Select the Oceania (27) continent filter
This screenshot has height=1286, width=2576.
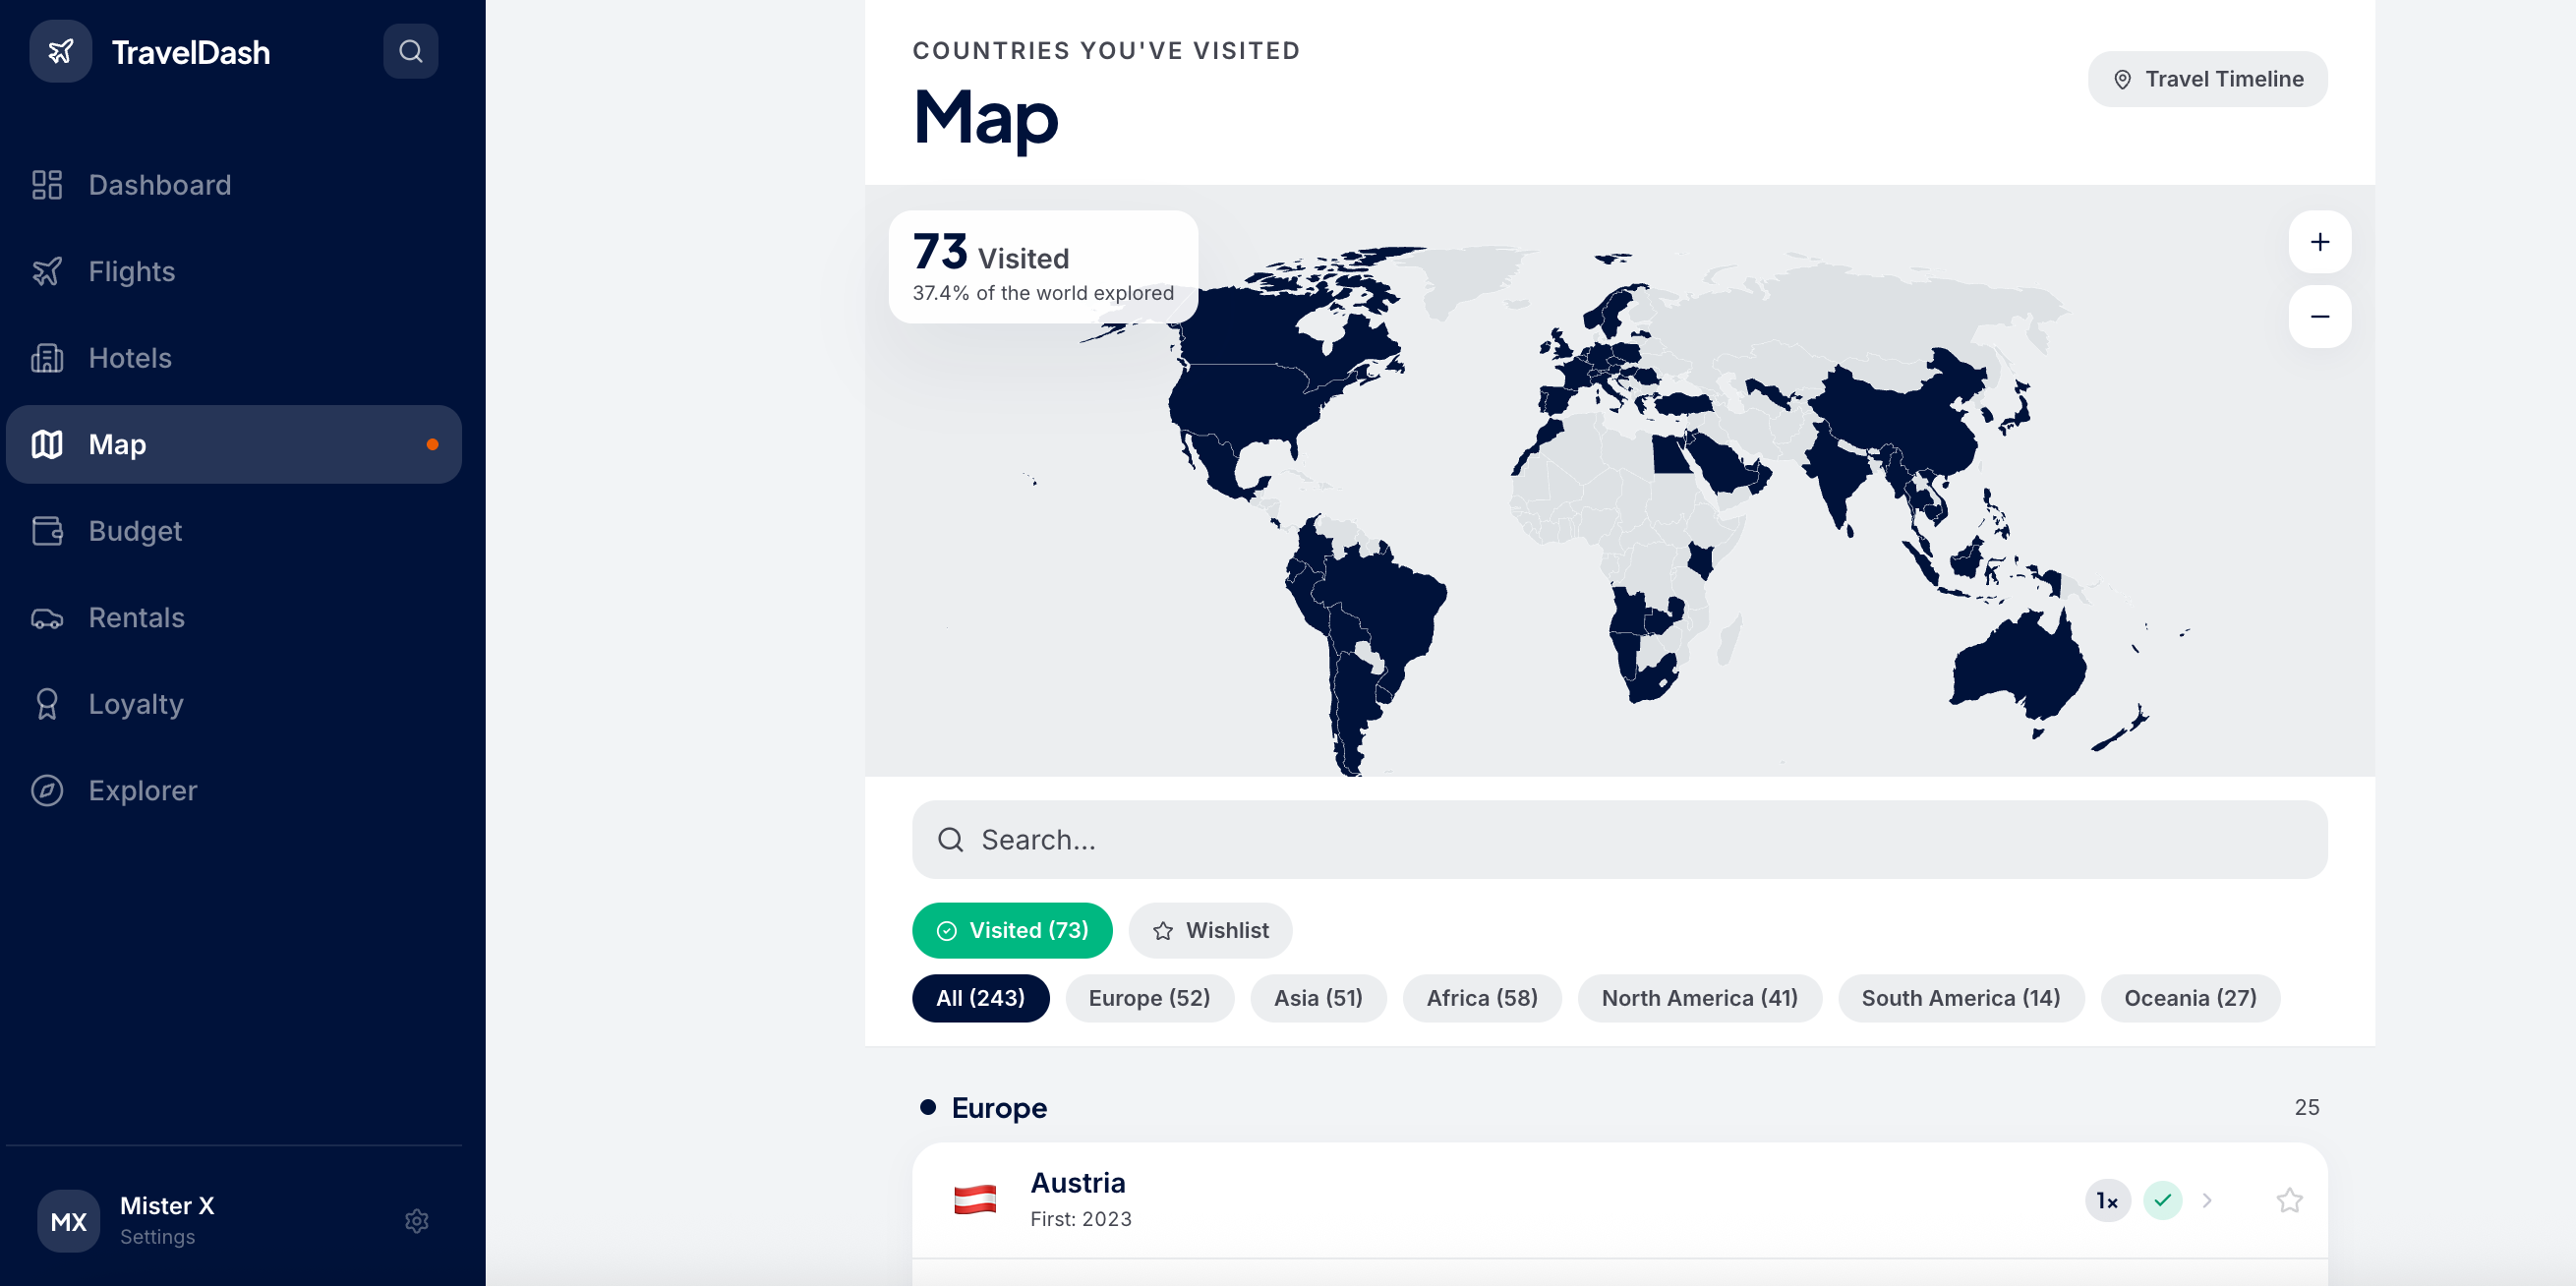tap(2190, 997)
